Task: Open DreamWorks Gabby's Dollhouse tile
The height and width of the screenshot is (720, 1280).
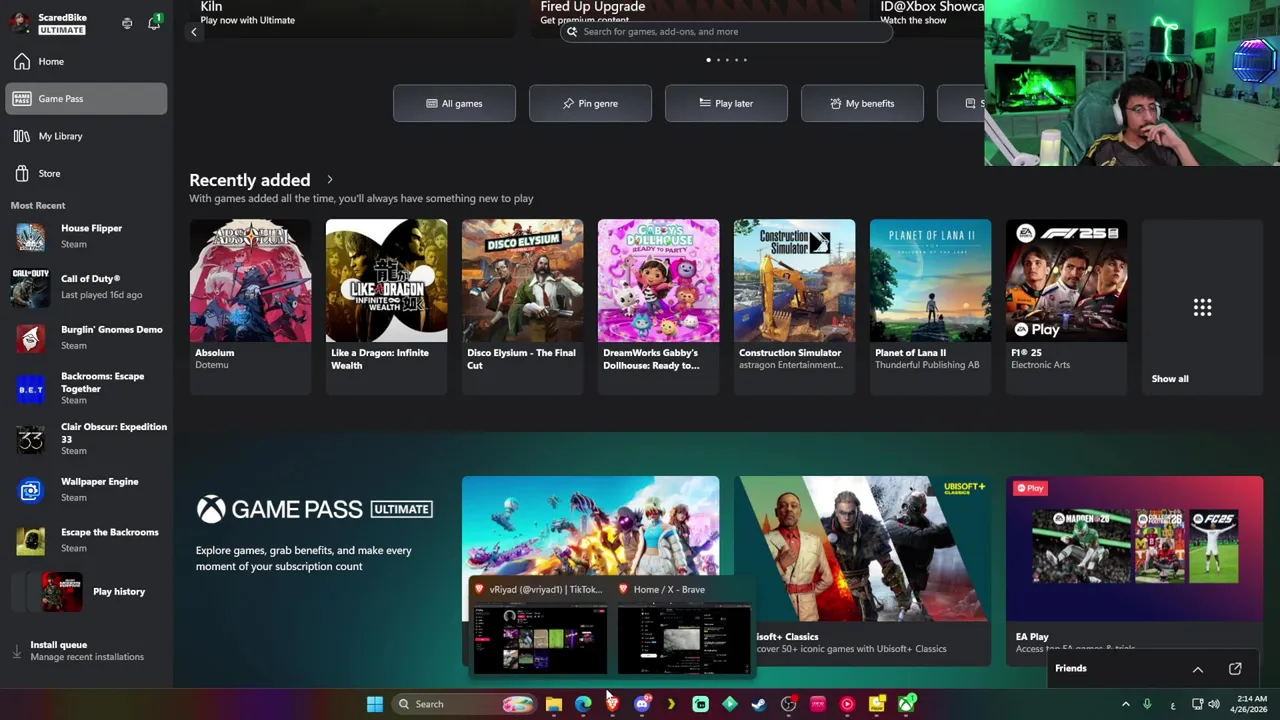Action: click(658, 306)
